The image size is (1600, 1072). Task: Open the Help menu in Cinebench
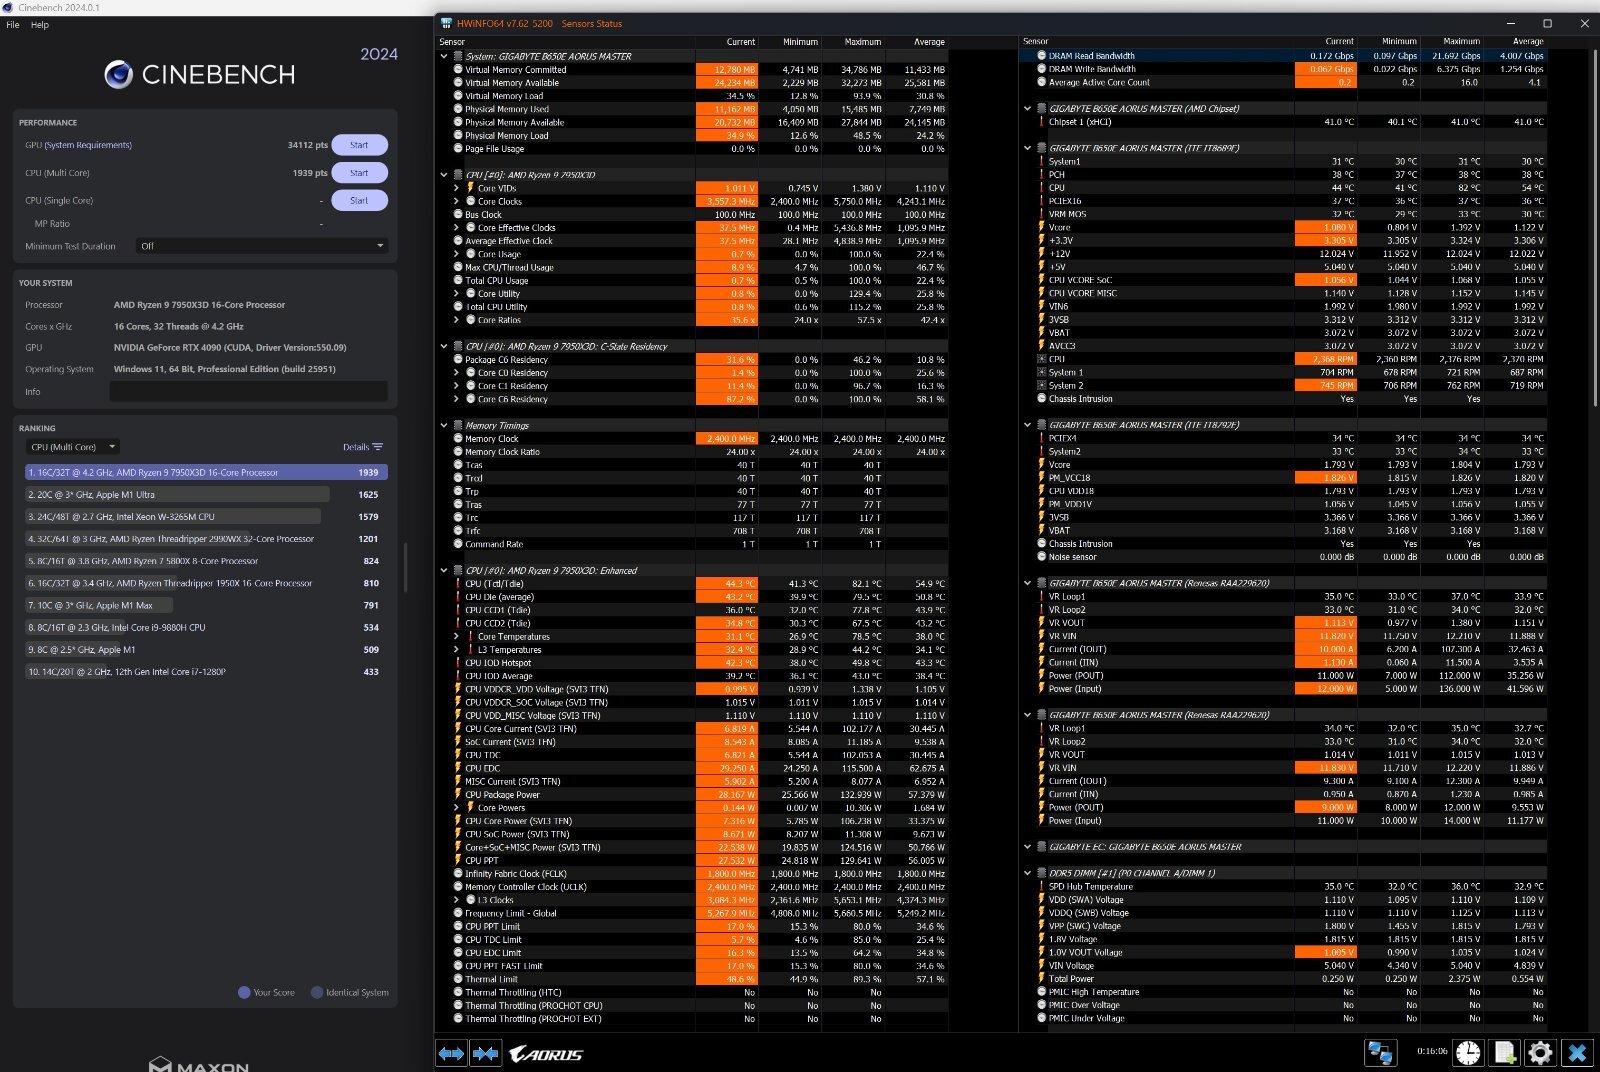pyautogui.click(x=40, y=25)
